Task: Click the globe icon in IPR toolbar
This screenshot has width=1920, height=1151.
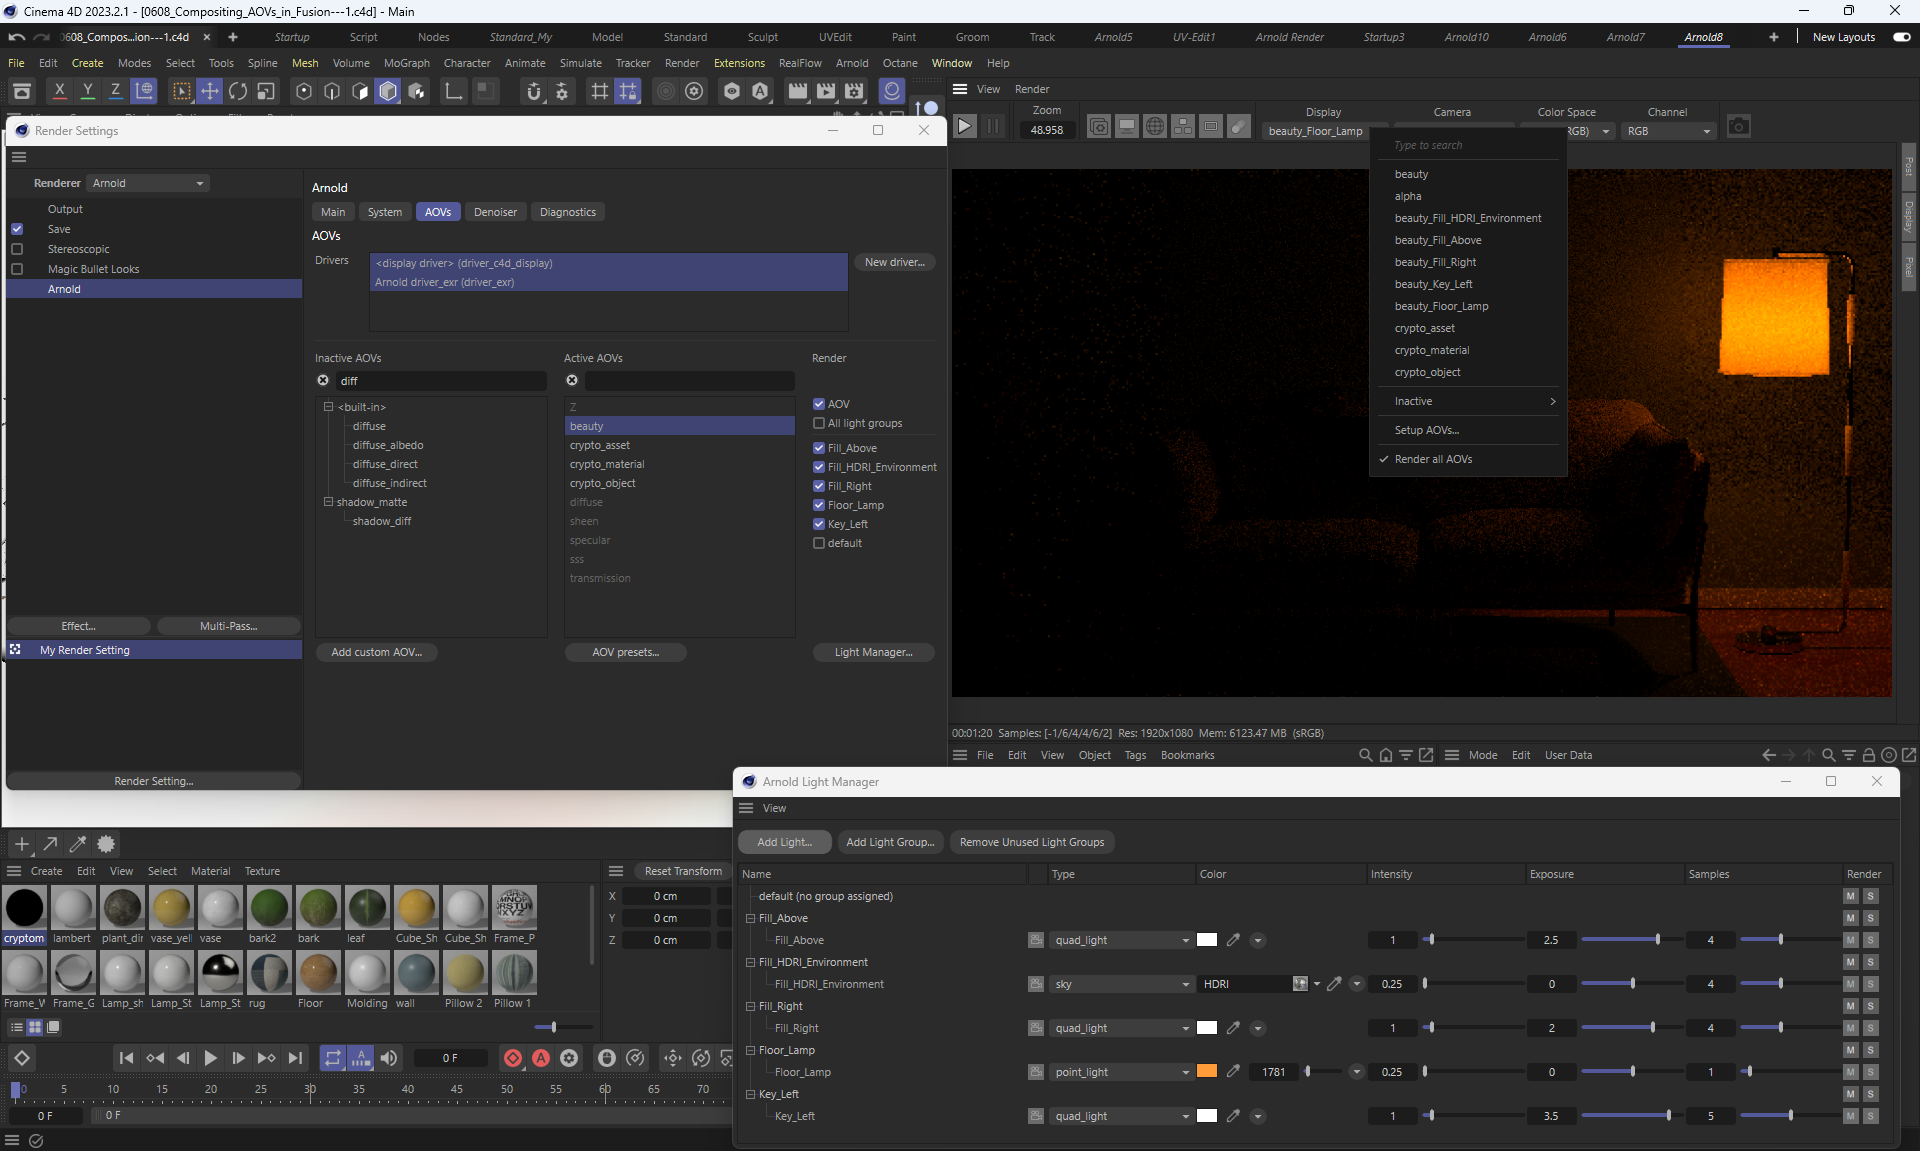Action: click(x=1155, y=127)
